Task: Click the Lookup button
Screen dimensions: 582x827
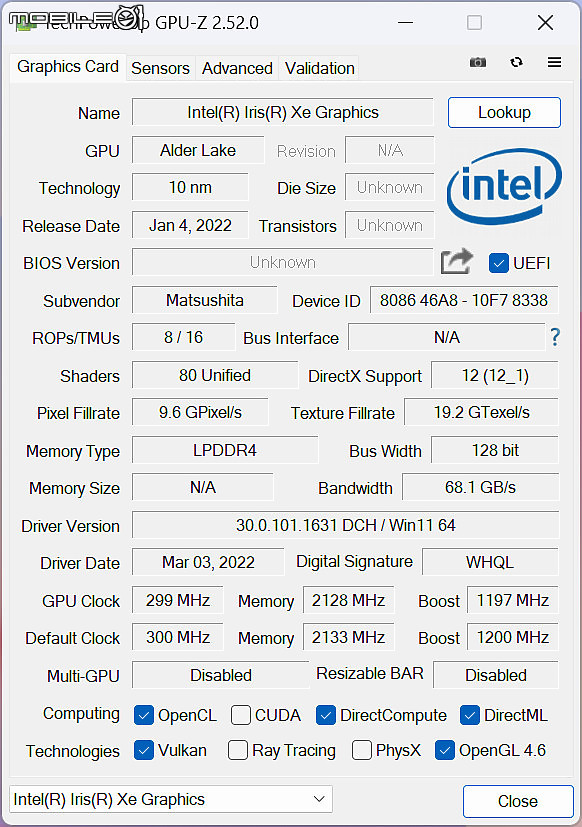Action: click(x=504, y=112)
